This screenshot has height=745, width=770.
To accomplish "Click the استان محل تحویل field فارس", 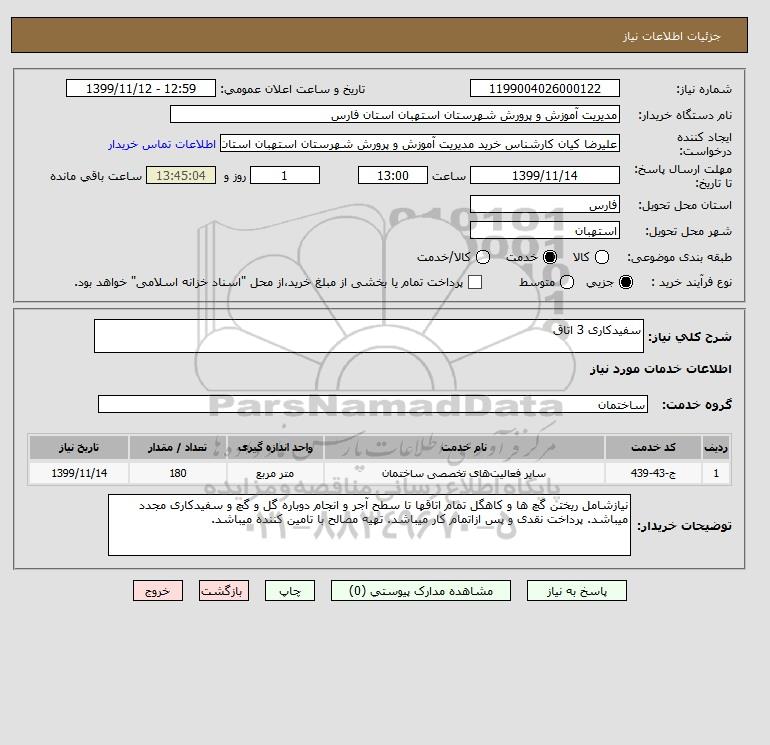I will (x=545, y=204).
